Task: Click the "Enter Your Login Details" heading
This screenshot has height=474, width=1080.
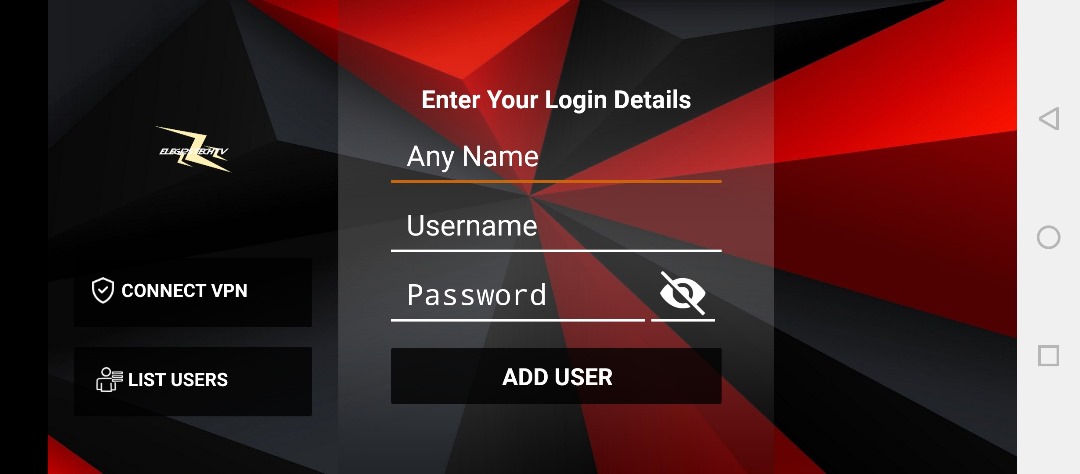Action: coord(556,100)
